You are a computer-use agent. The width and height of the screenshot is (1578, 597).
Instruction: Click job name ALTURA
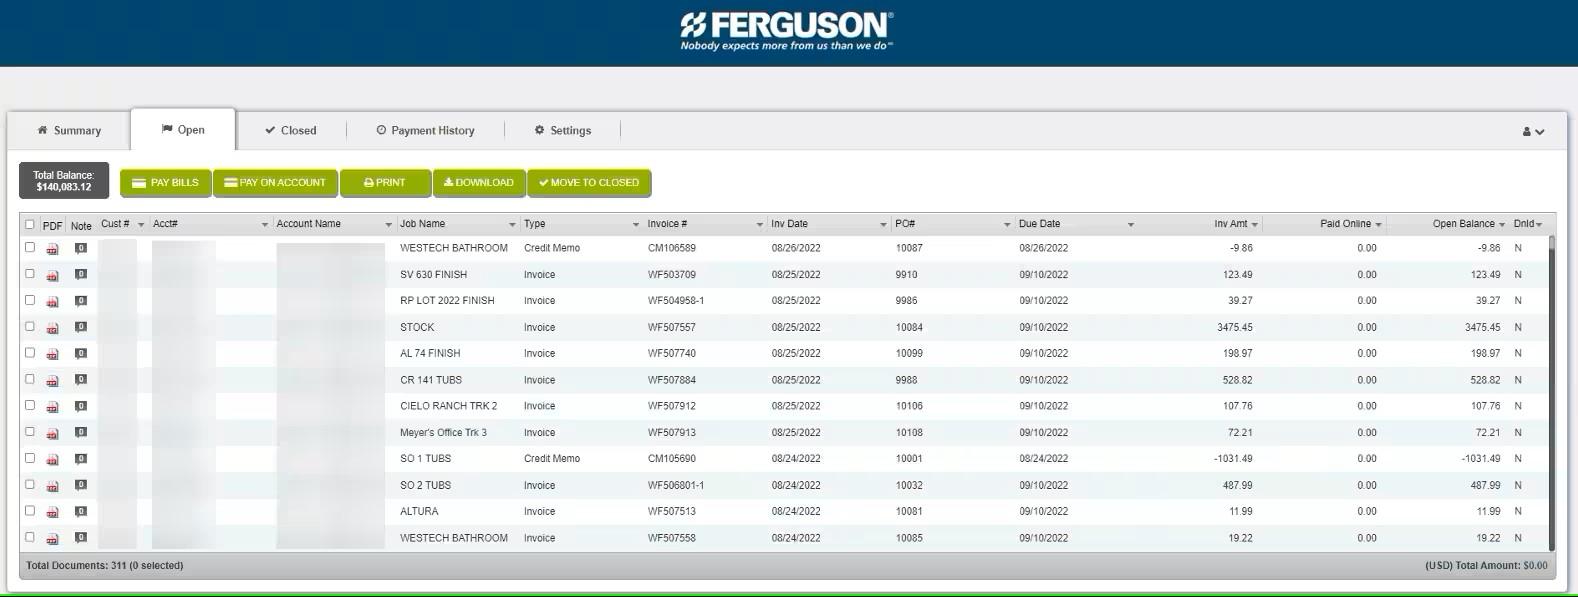[x=419, y=512]
